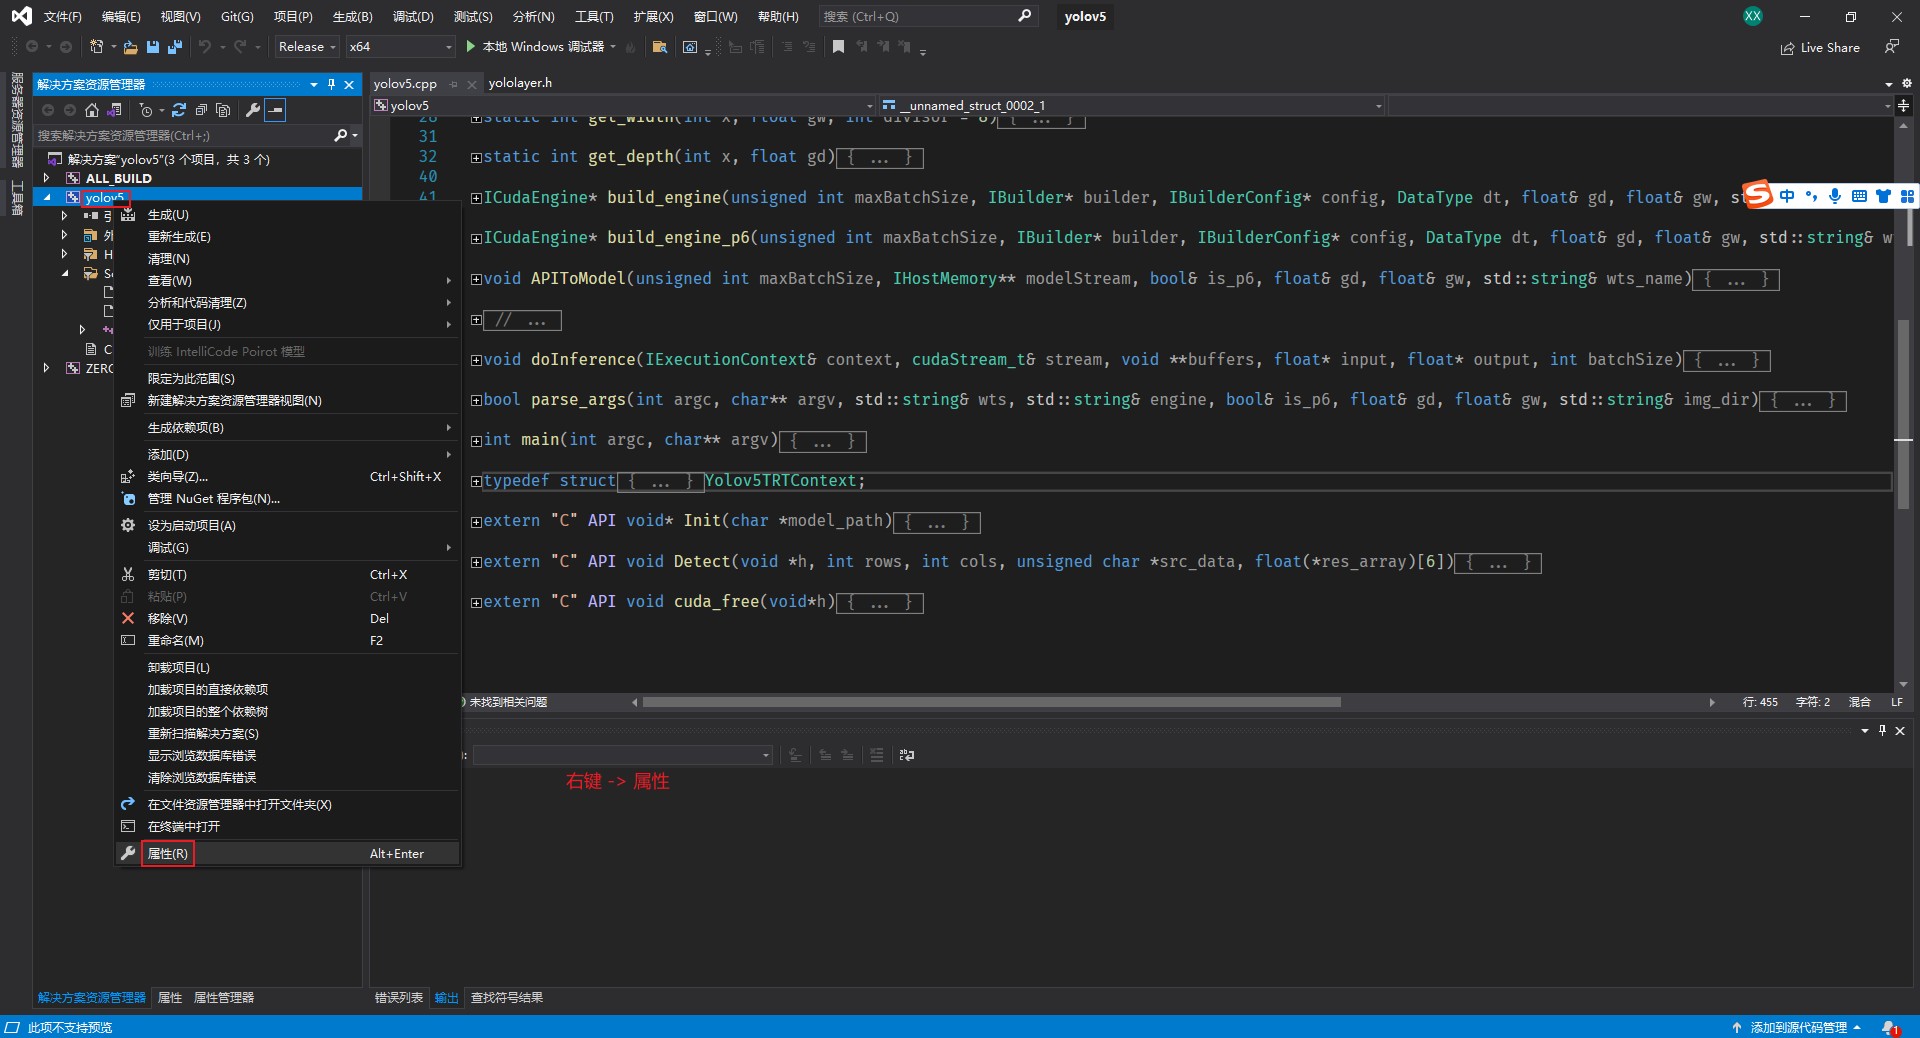Click the Save All toolbar icon
The width and height of the screenshot is (1920, 1038).
point(175,47)
